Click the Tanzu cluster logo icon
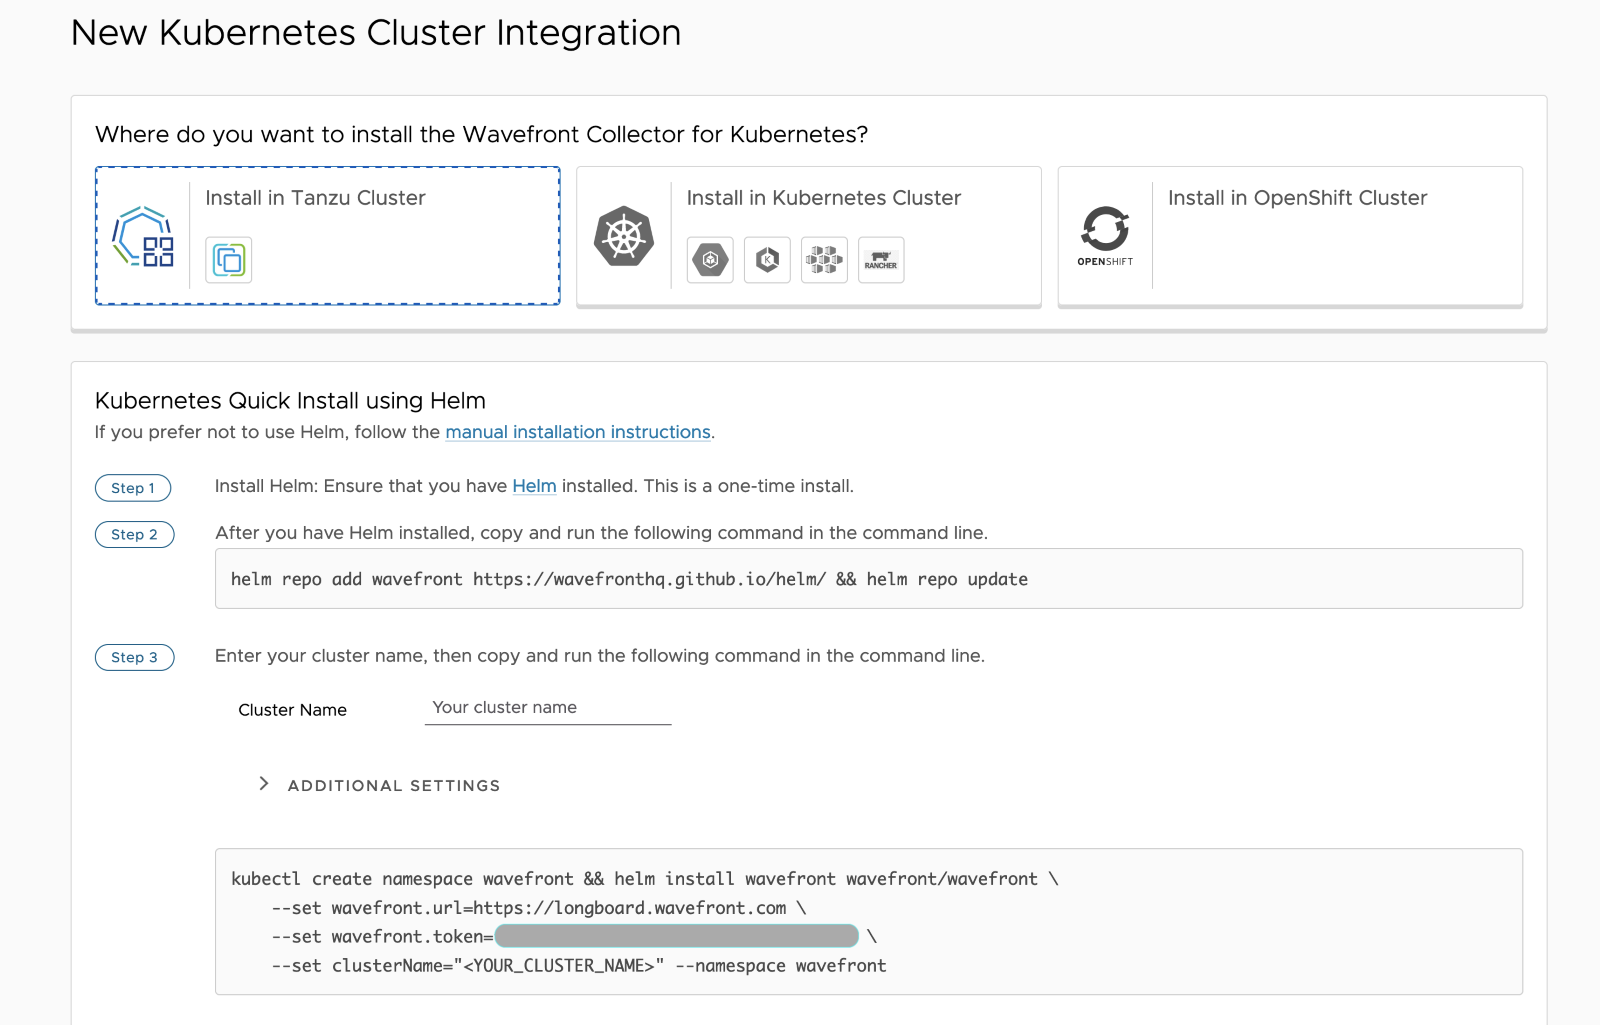Viewport: 1600px width, 1025px height. click(x=143, y=237)
